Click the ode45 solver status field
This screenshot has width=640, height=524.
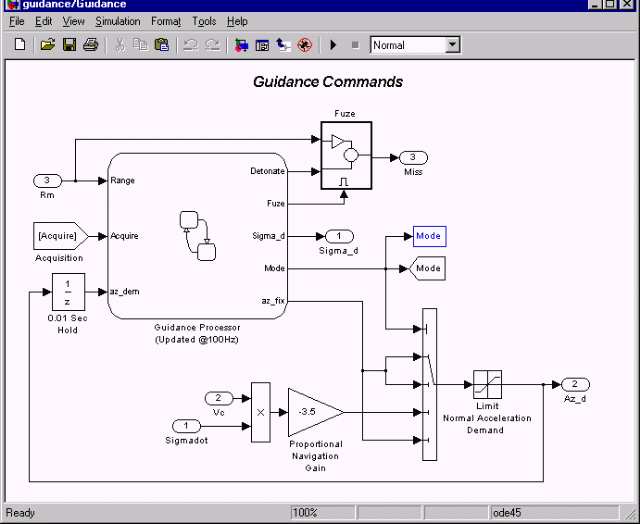click(554, 513)
